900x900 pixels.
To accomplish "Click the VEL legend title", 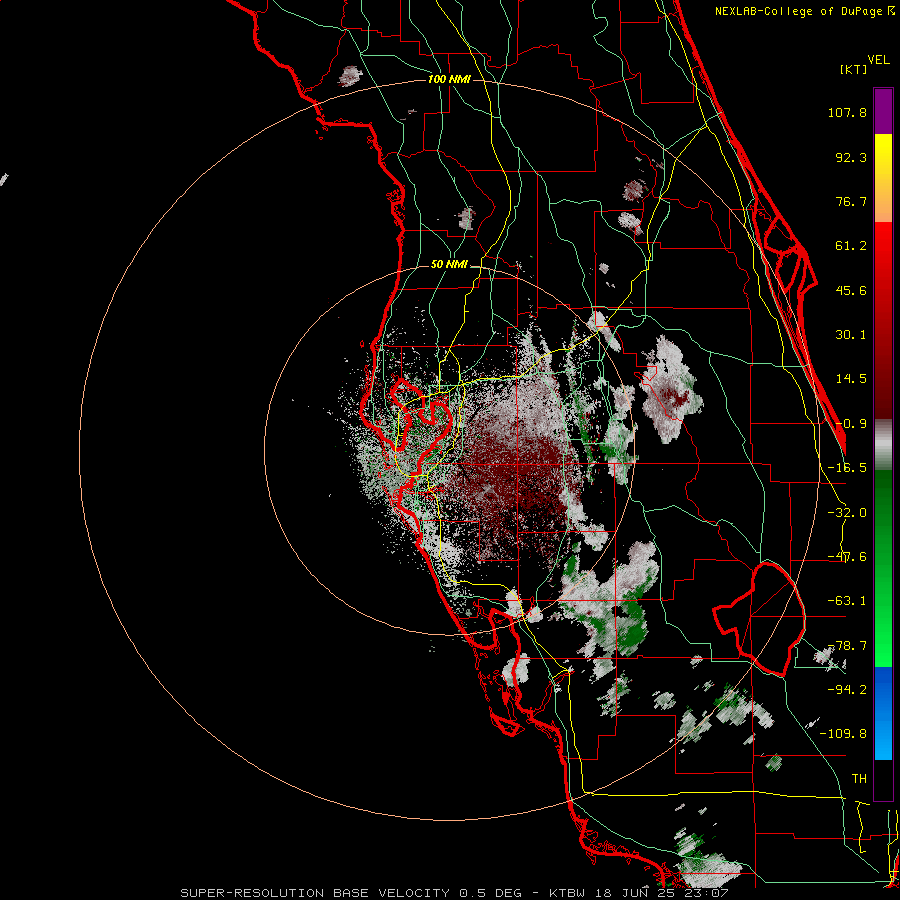I will point(878,60).
